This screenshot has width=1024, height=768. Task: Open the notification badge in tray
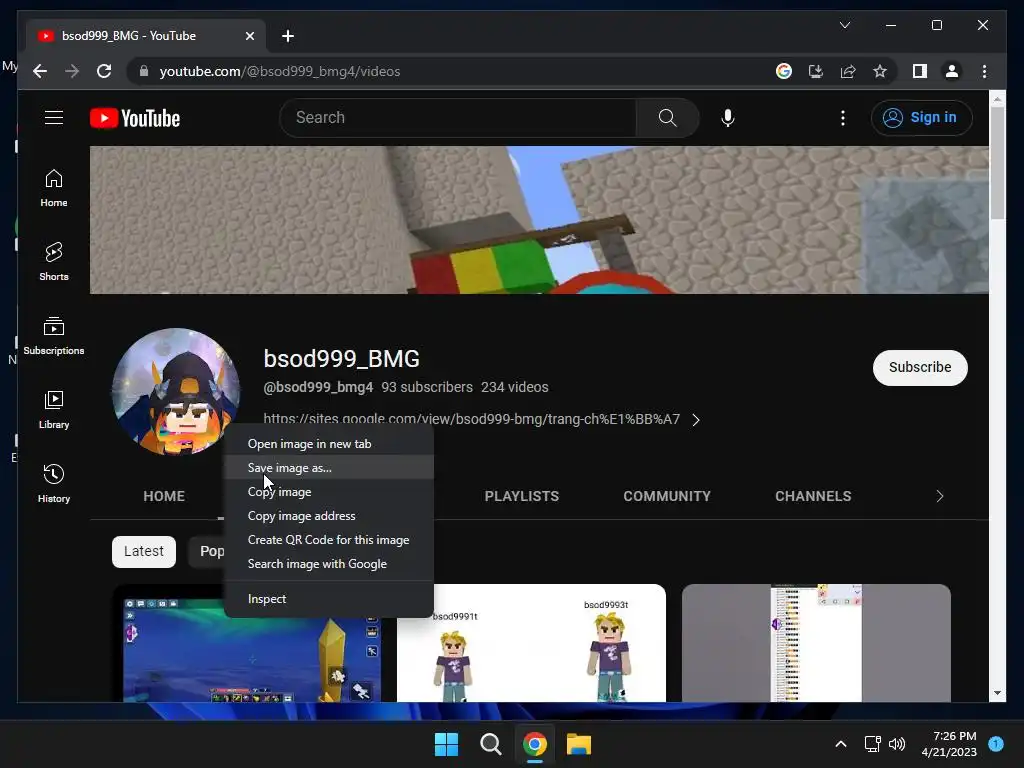(x=996, y=744)
